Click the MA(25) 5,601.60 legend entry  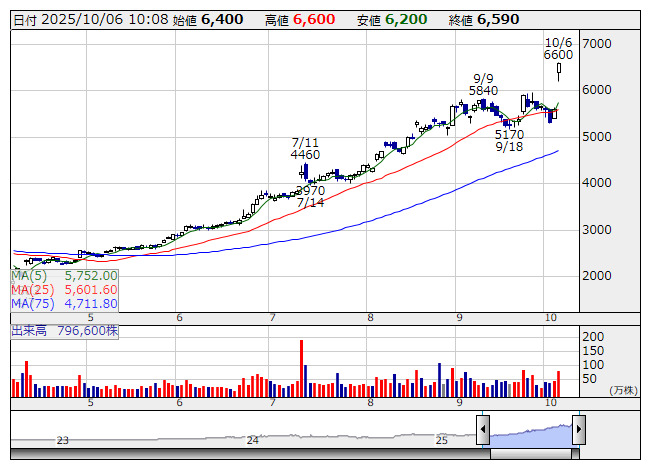[65, 289]
